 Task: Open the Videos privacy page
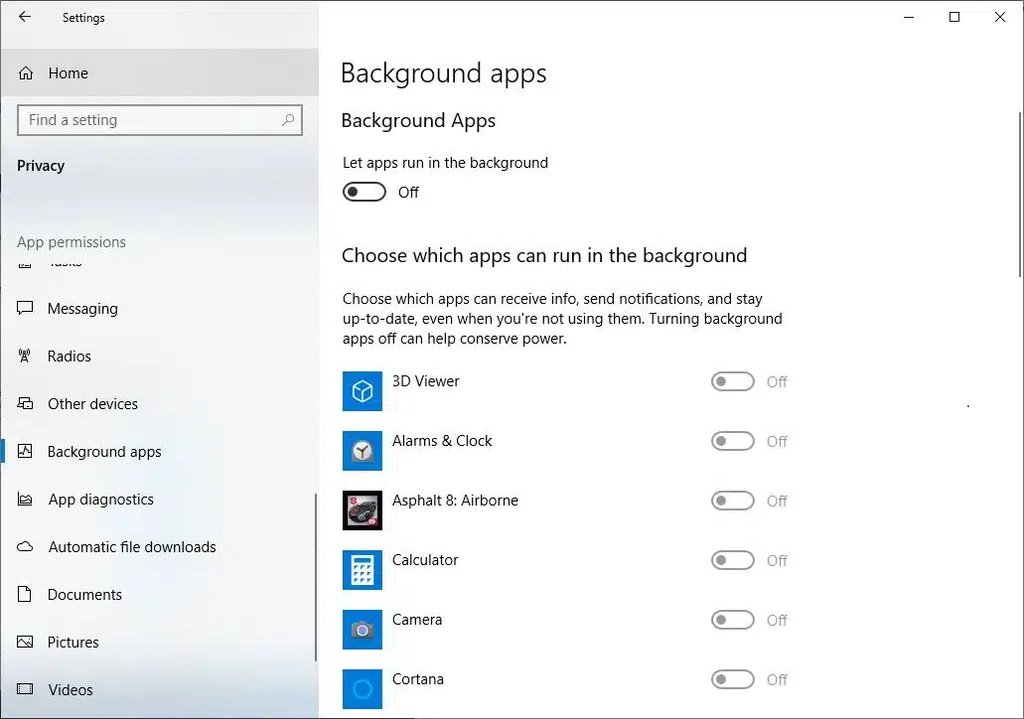pos(157,690)
